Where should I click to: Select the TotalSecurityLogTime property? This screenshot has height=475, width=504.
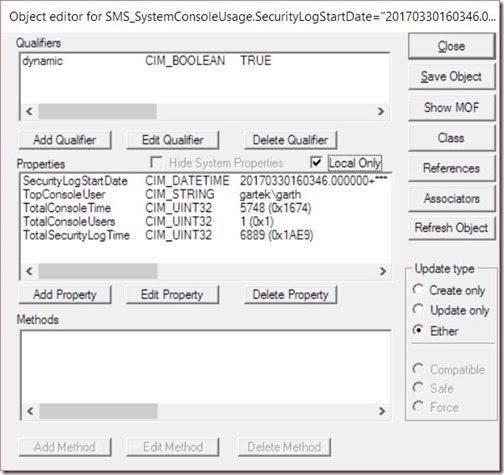pos(205,235)
